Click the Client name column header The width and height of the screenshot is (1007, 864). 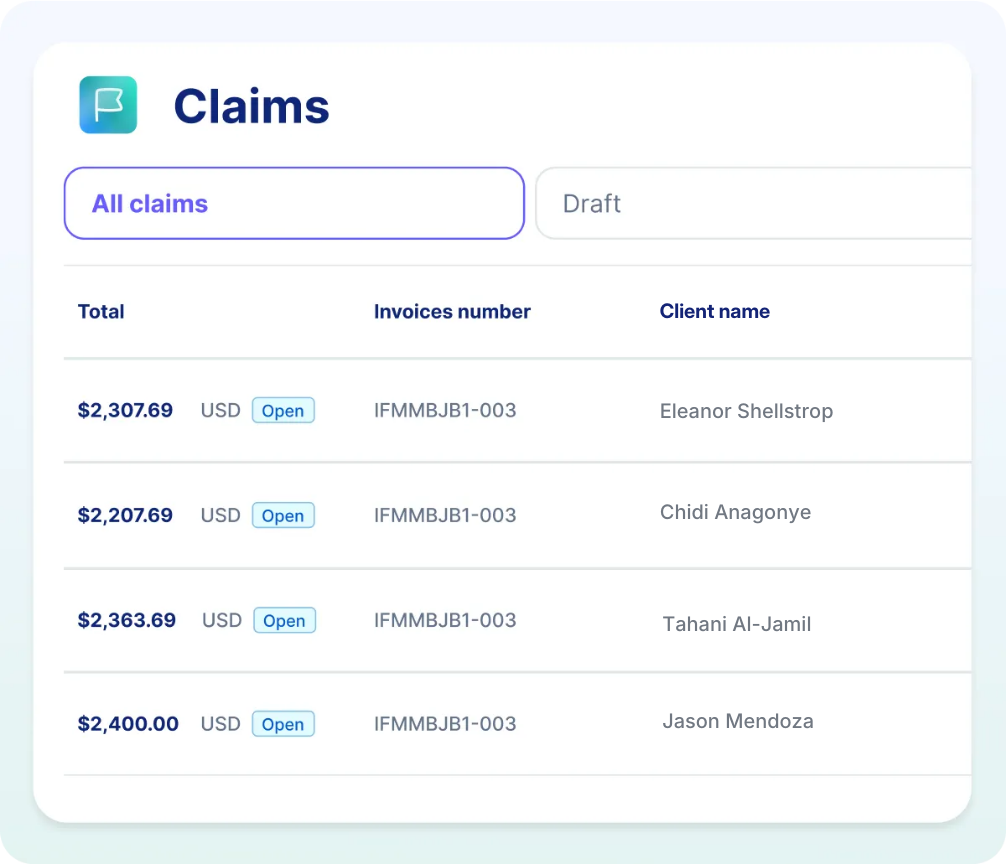tap(714, 311)
